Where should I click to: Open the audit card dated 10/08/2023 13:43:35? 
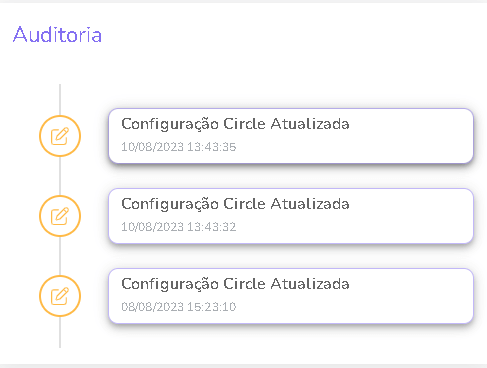point(291,136)
